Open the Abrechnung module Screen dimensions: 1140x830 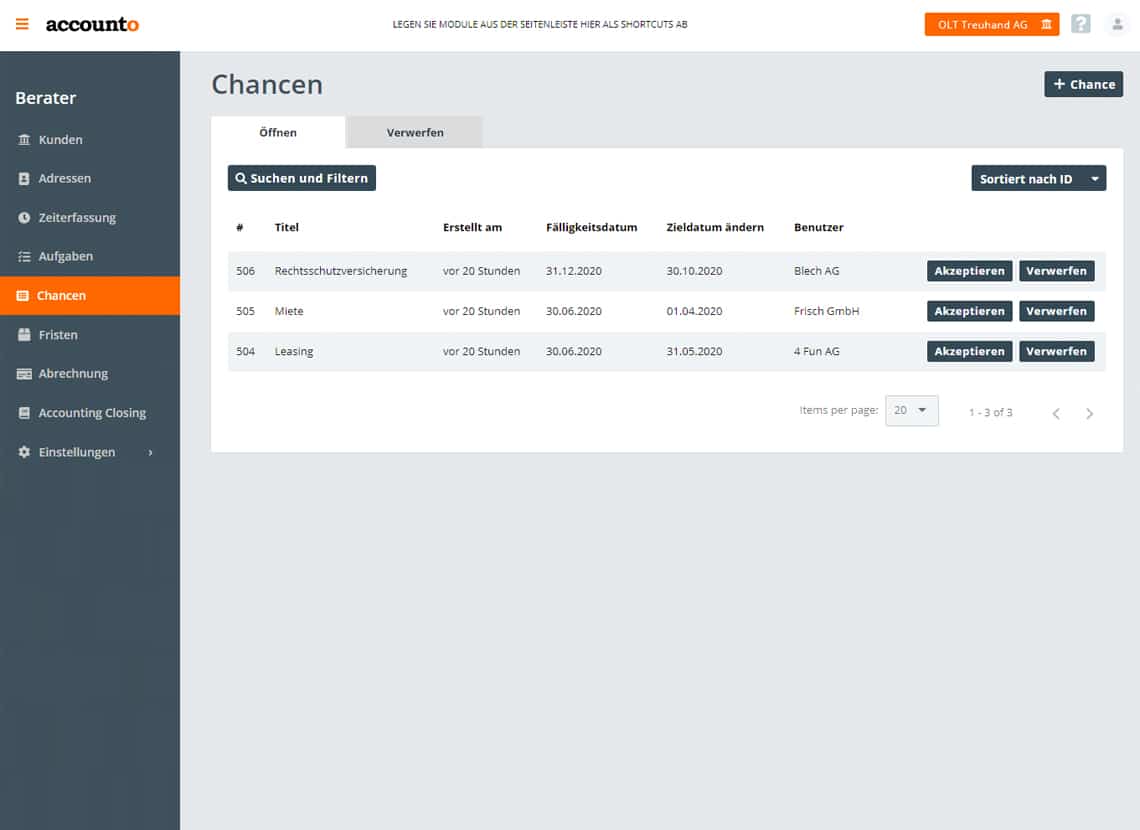tap(90, 374)
